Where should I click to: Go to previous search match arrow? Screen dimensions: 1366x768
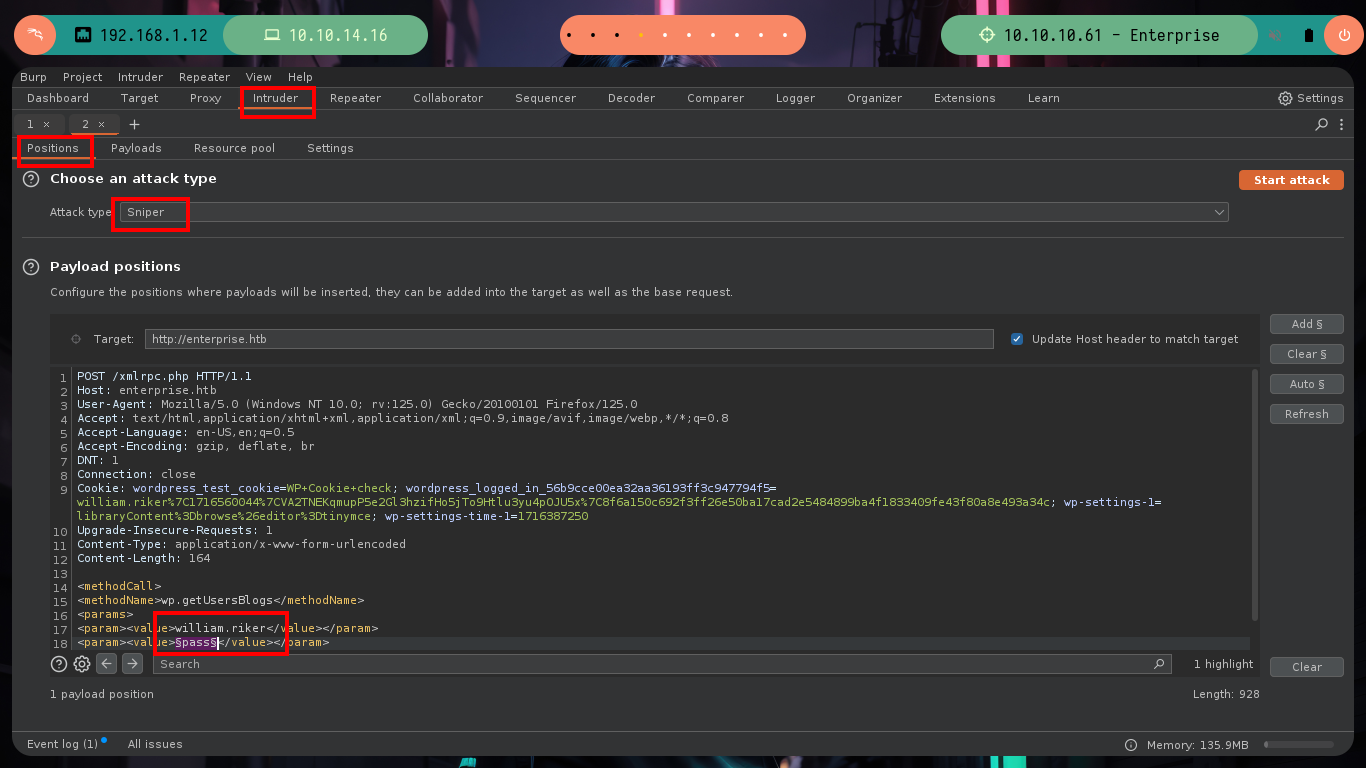click(107, 664)
